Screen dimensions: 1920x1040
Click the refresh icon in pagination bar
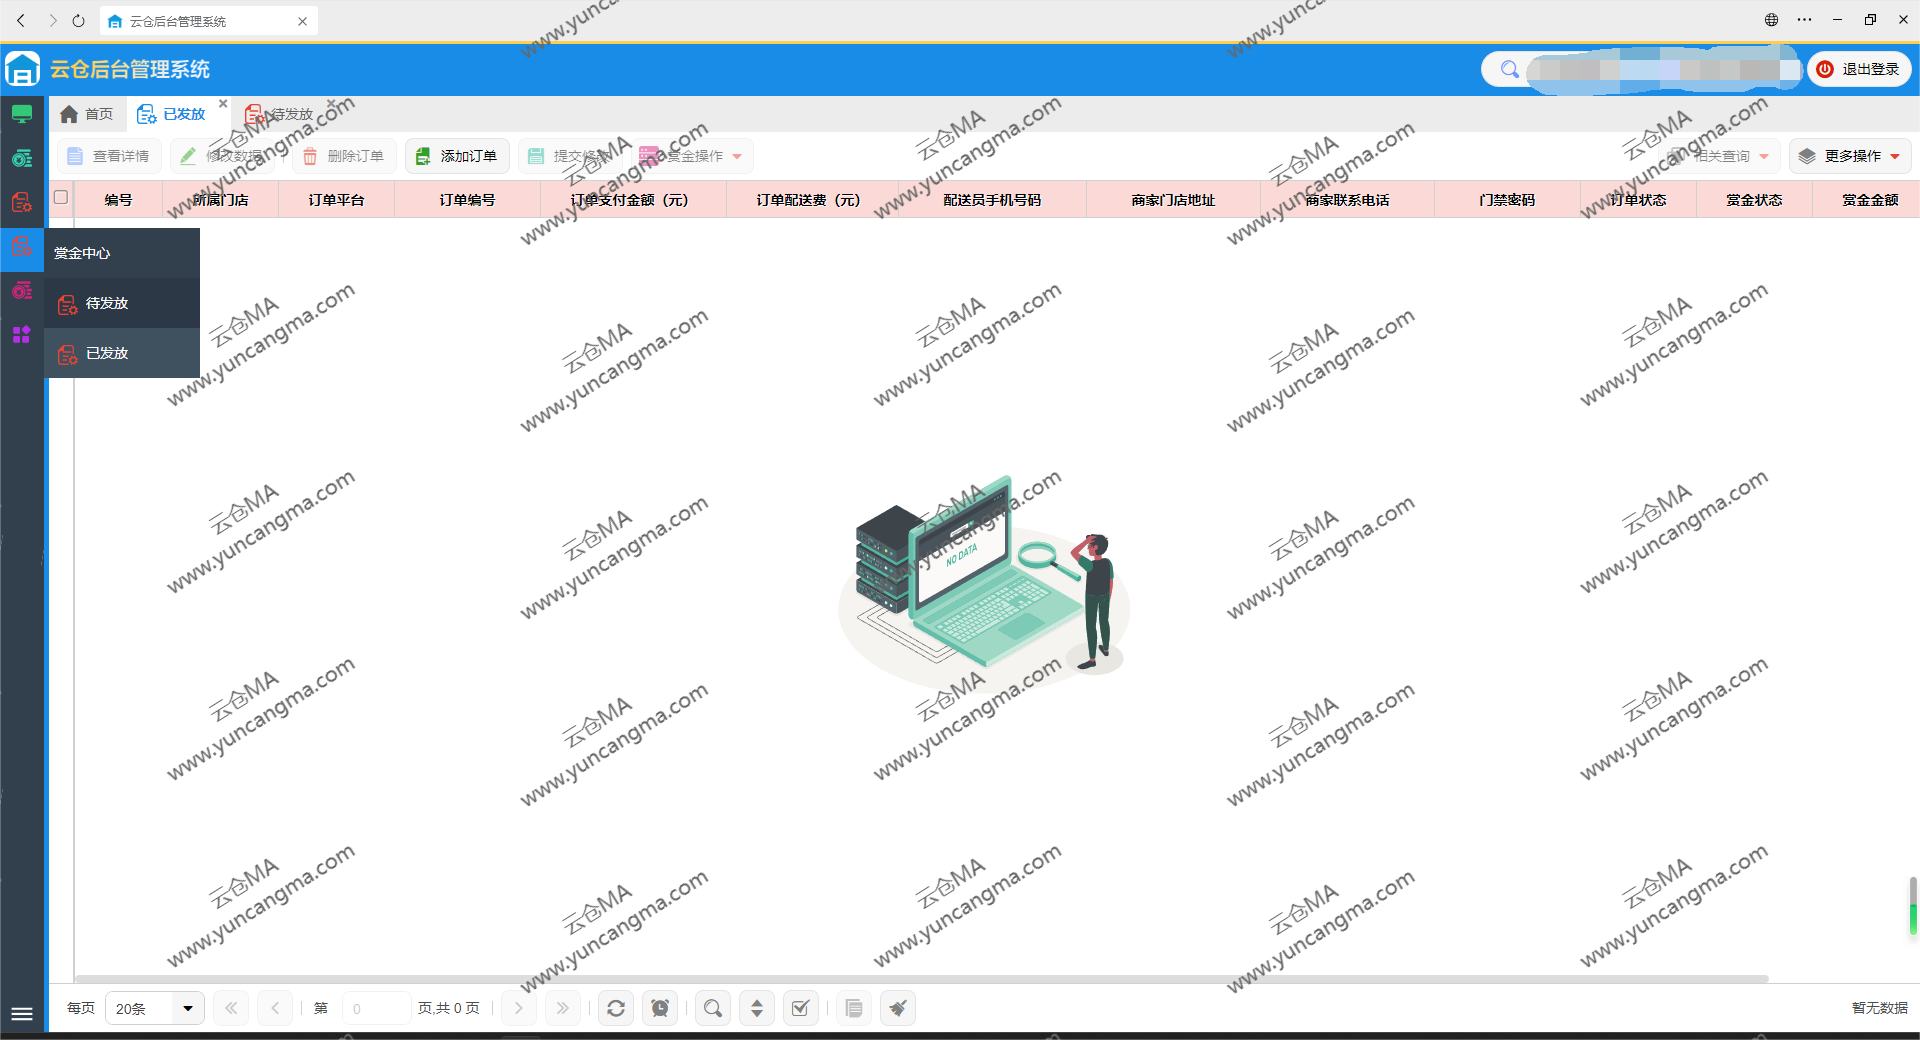(x=616, y=1008)
